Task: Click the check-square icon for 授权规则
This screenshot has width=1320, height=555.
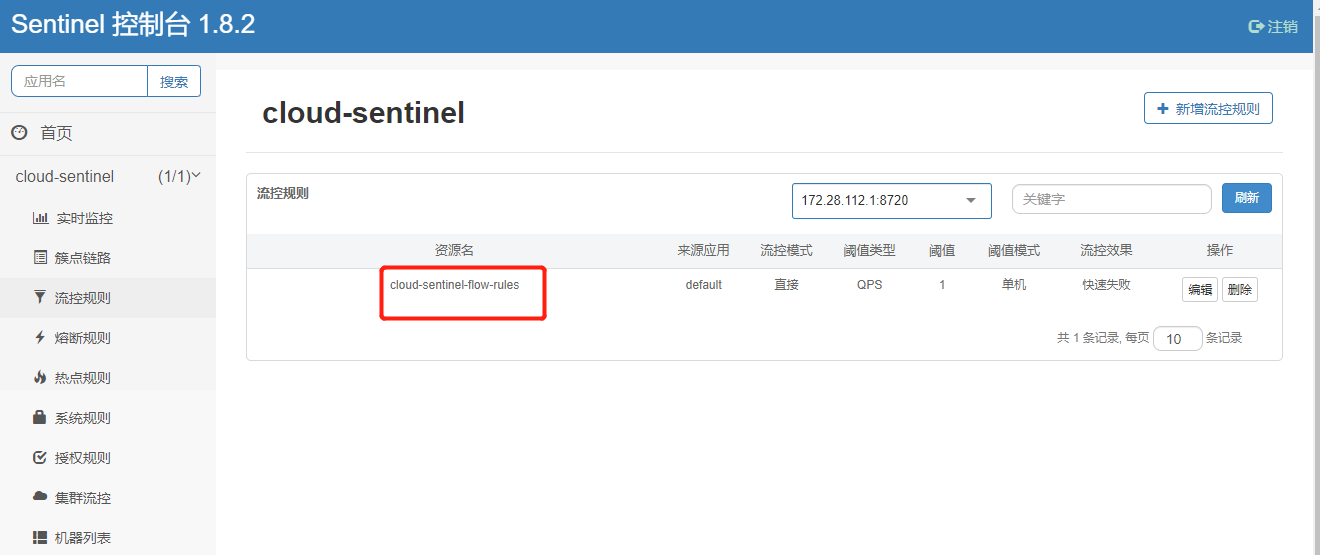Action: (x=40, y=458)
